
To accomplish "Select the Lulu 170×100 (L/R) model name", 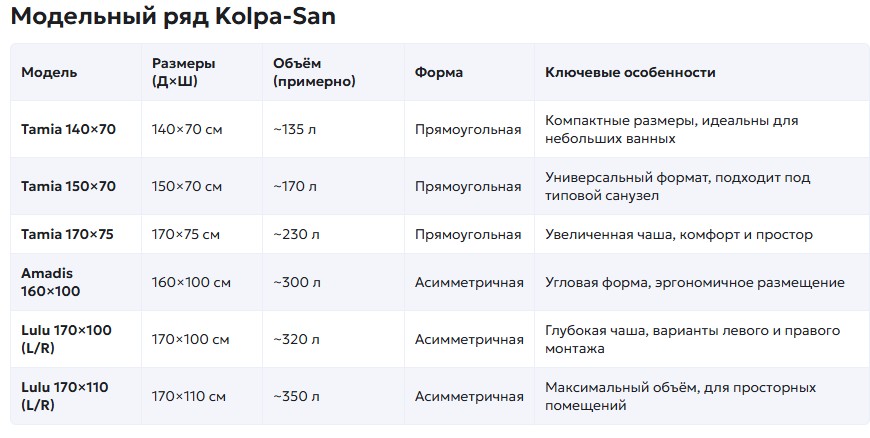I will (x=66, y=339).
